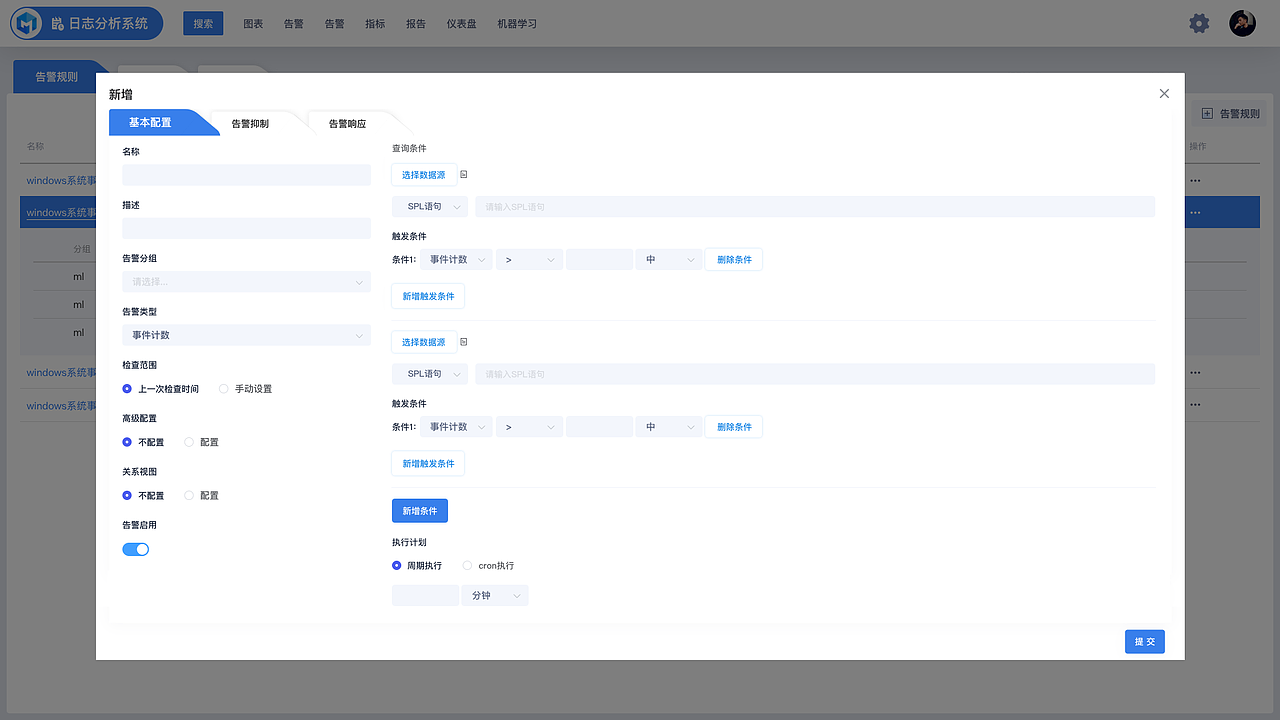This screenshot has width=1280, height=720.
Task: Open the SPL语句 dropdown in first query block
Action: pyautogui.click(x=430, y=207)
